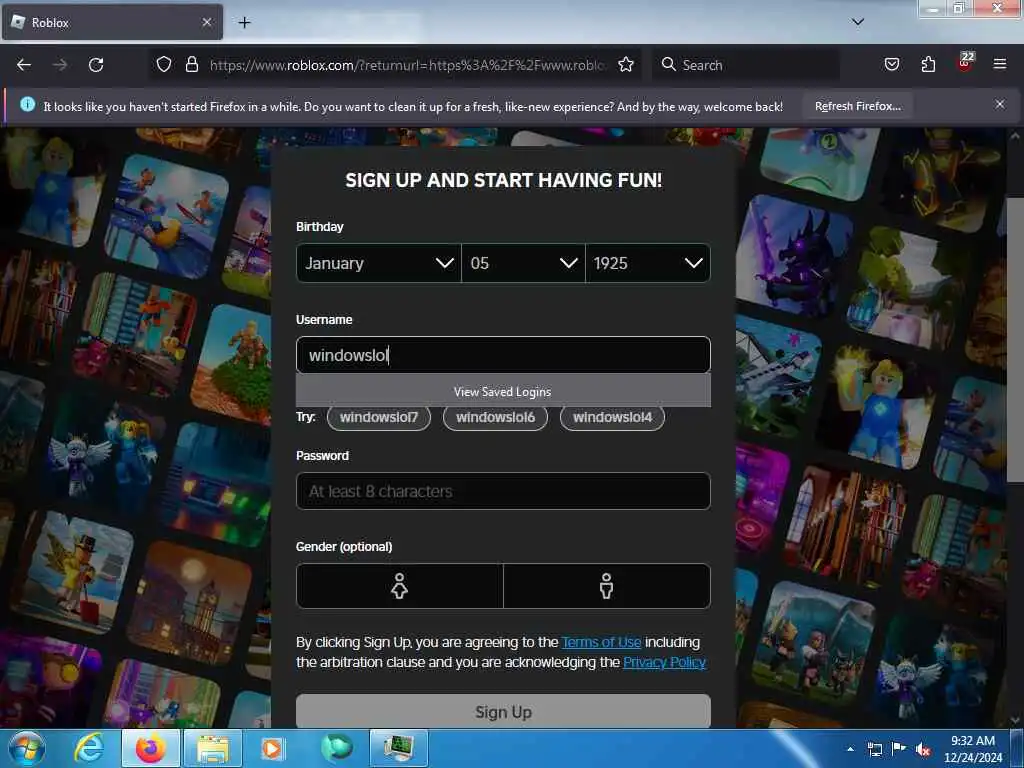Dismiss the Firefox refresh notification bar
This screenshot has width=1024, height=768.
click(1000, 104)
